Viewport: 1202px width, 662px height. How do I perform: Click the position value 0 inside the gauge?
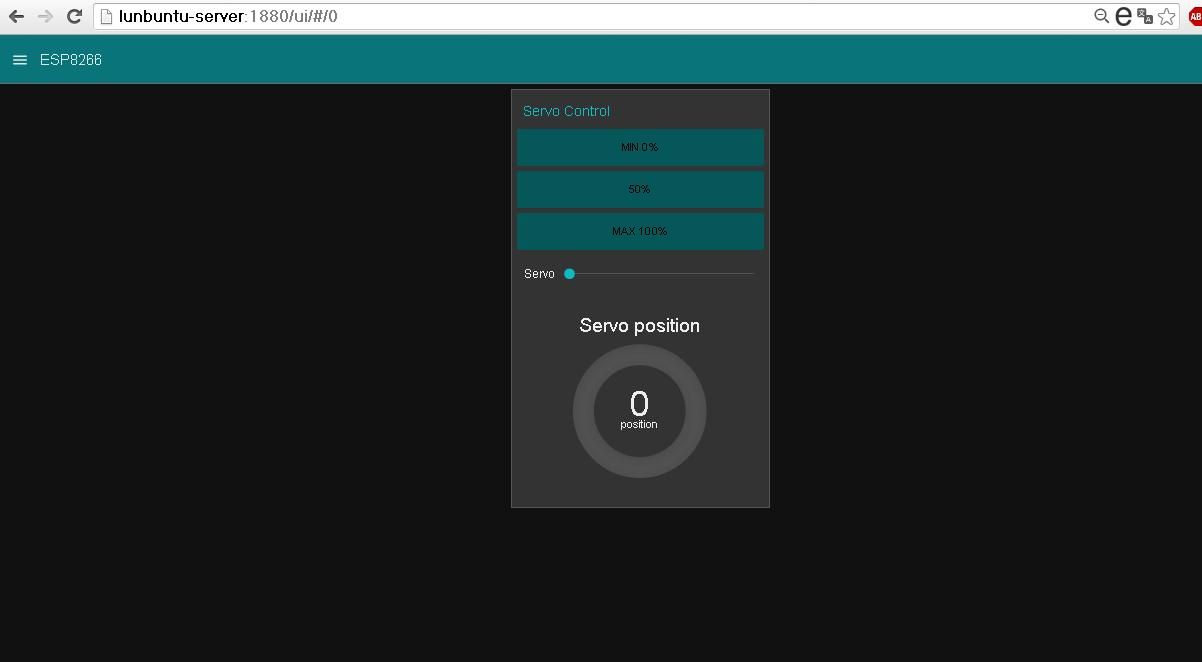tap(639, 404)
